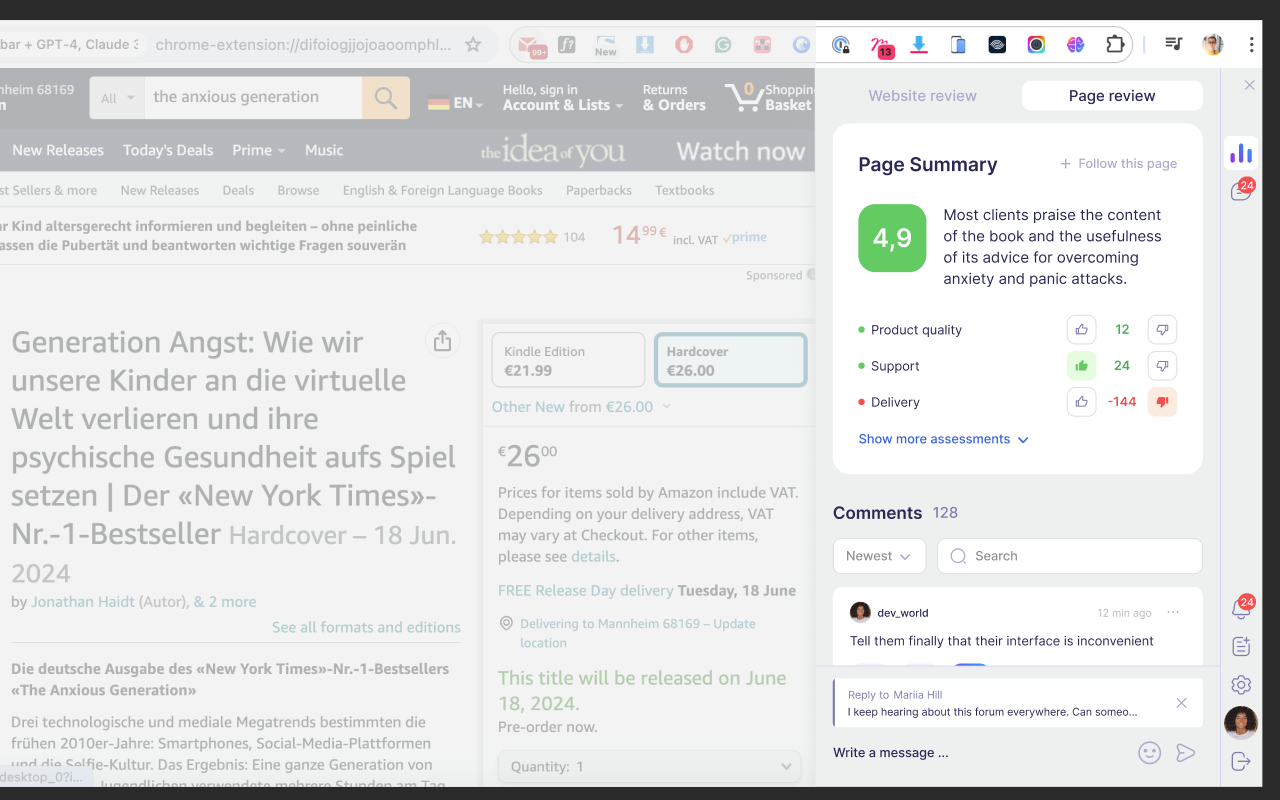This screenshot has width=1280, height=800.
Task: Click the share icon on the product page
Action: (x=442, y=341)
